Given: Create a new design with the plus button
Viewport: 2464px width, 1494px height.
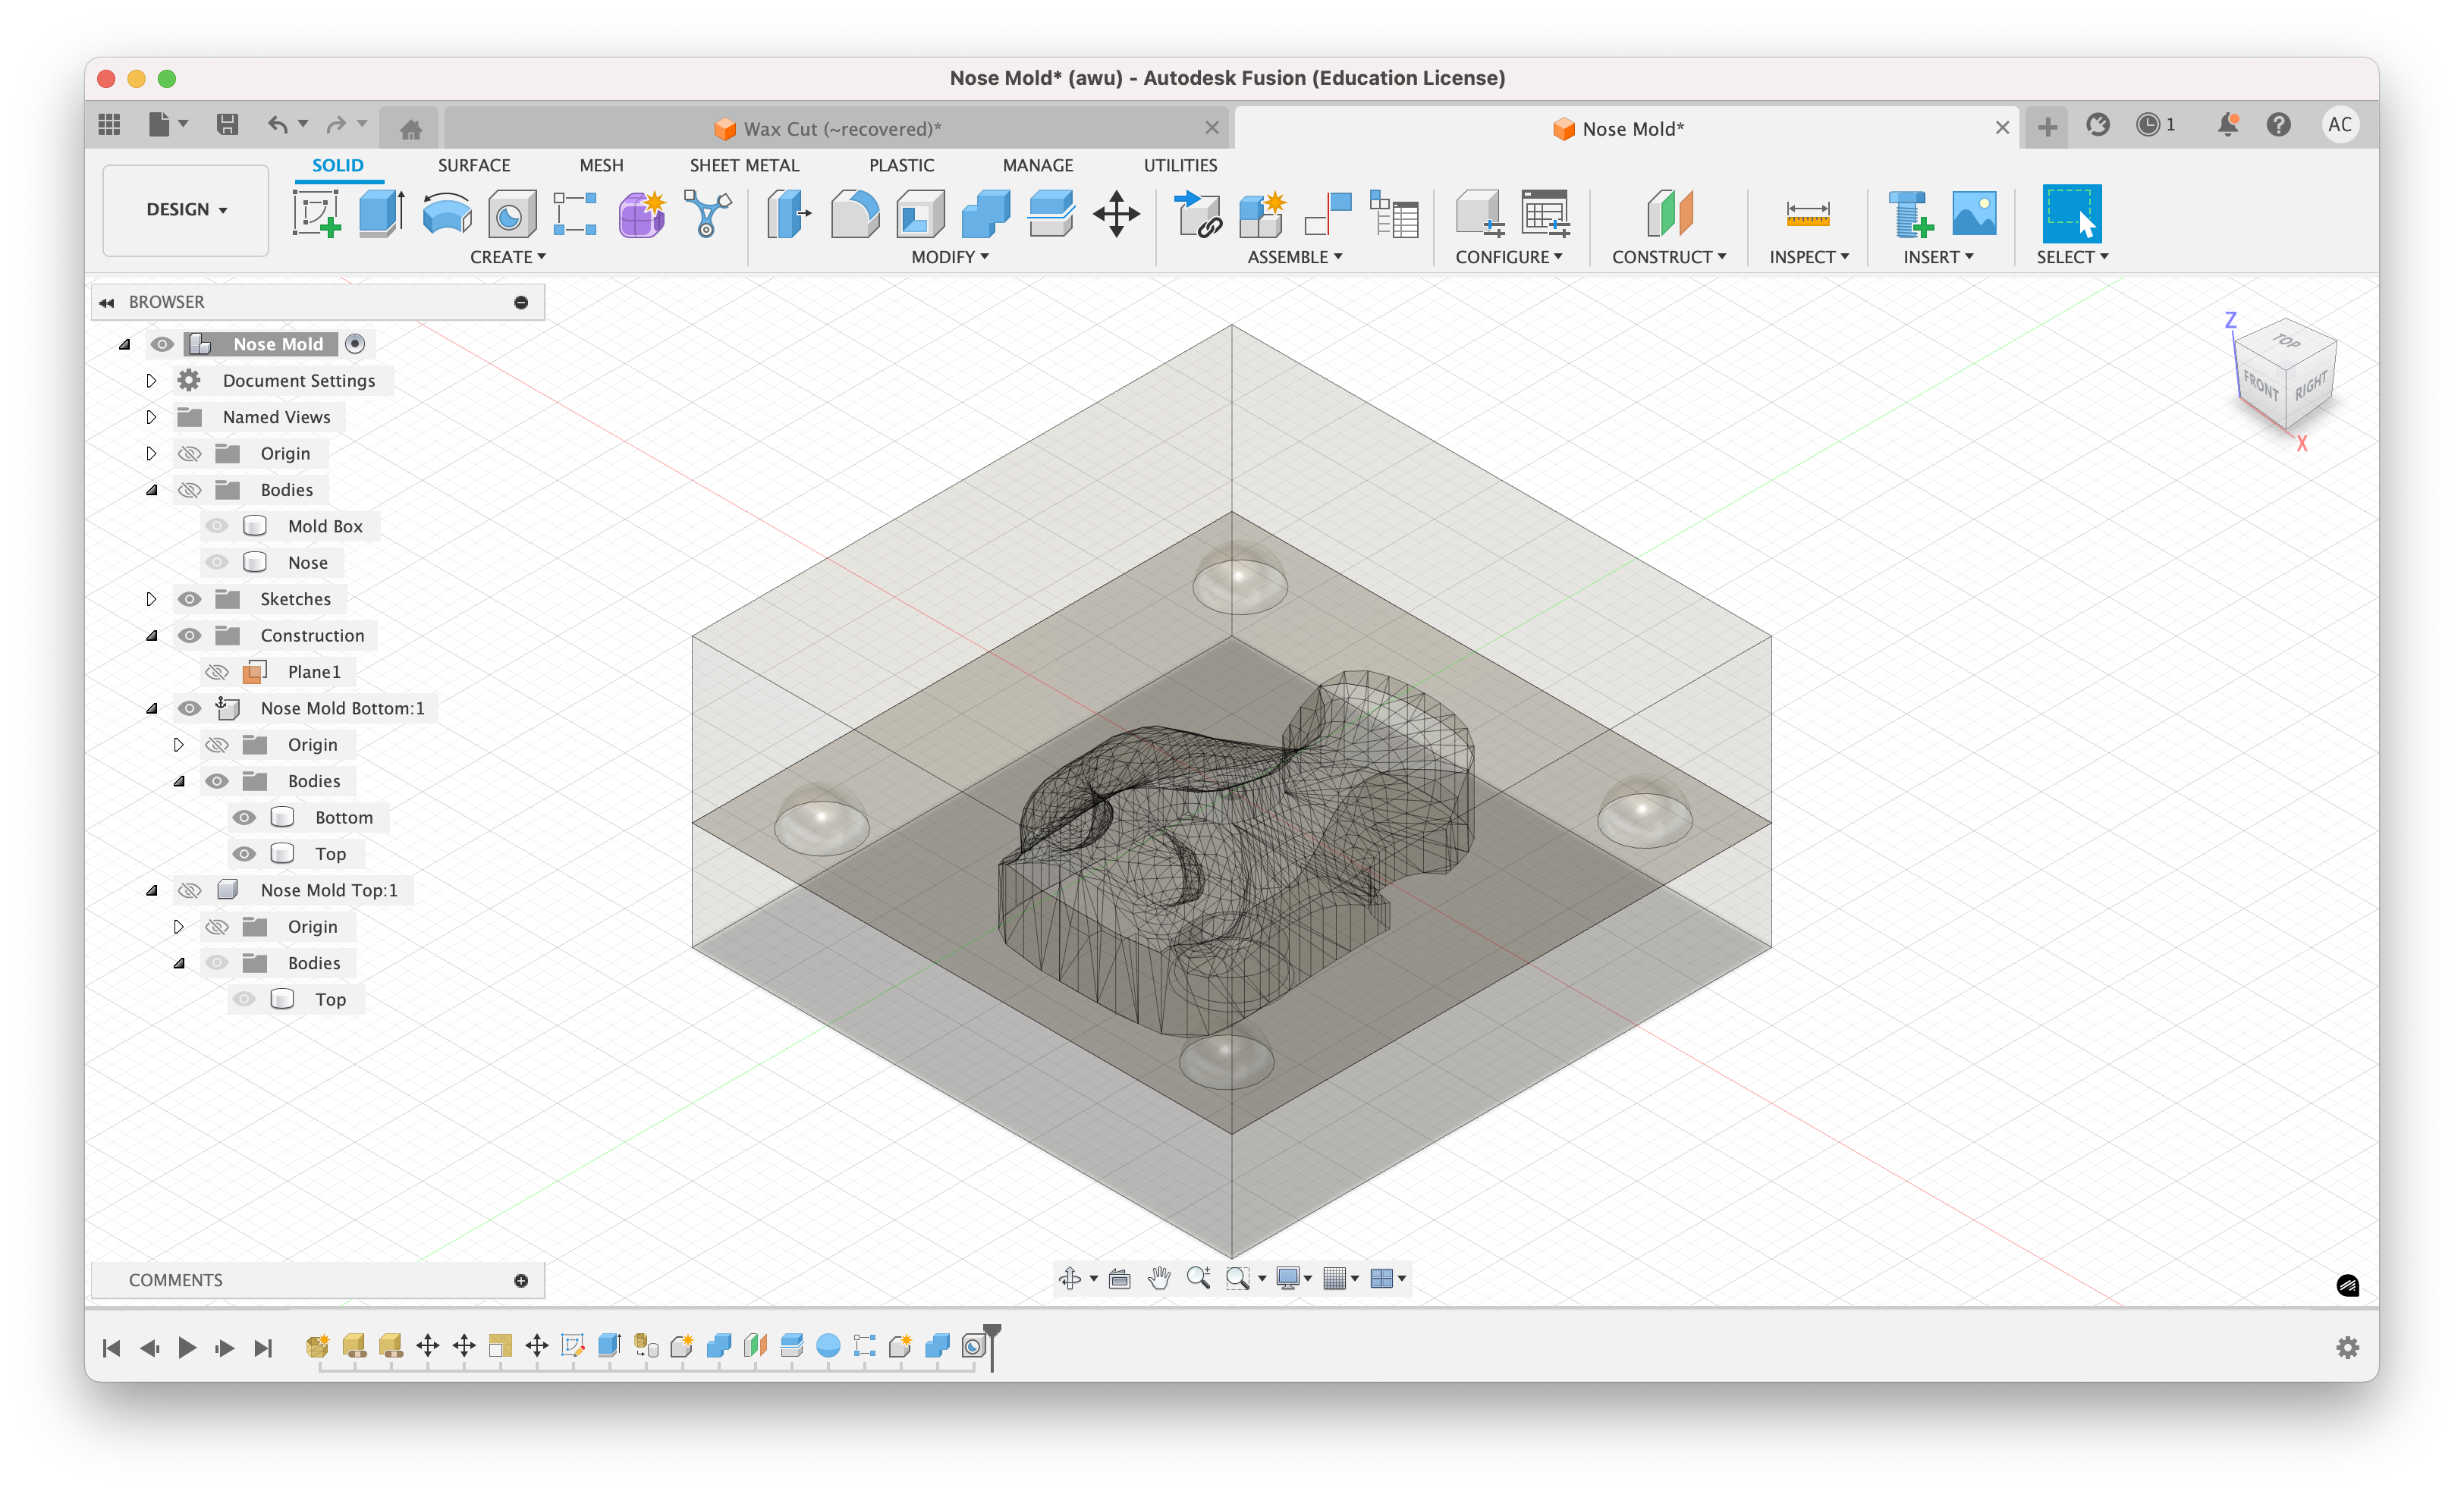Looking at the screenshot, I should coord(2046,127).
